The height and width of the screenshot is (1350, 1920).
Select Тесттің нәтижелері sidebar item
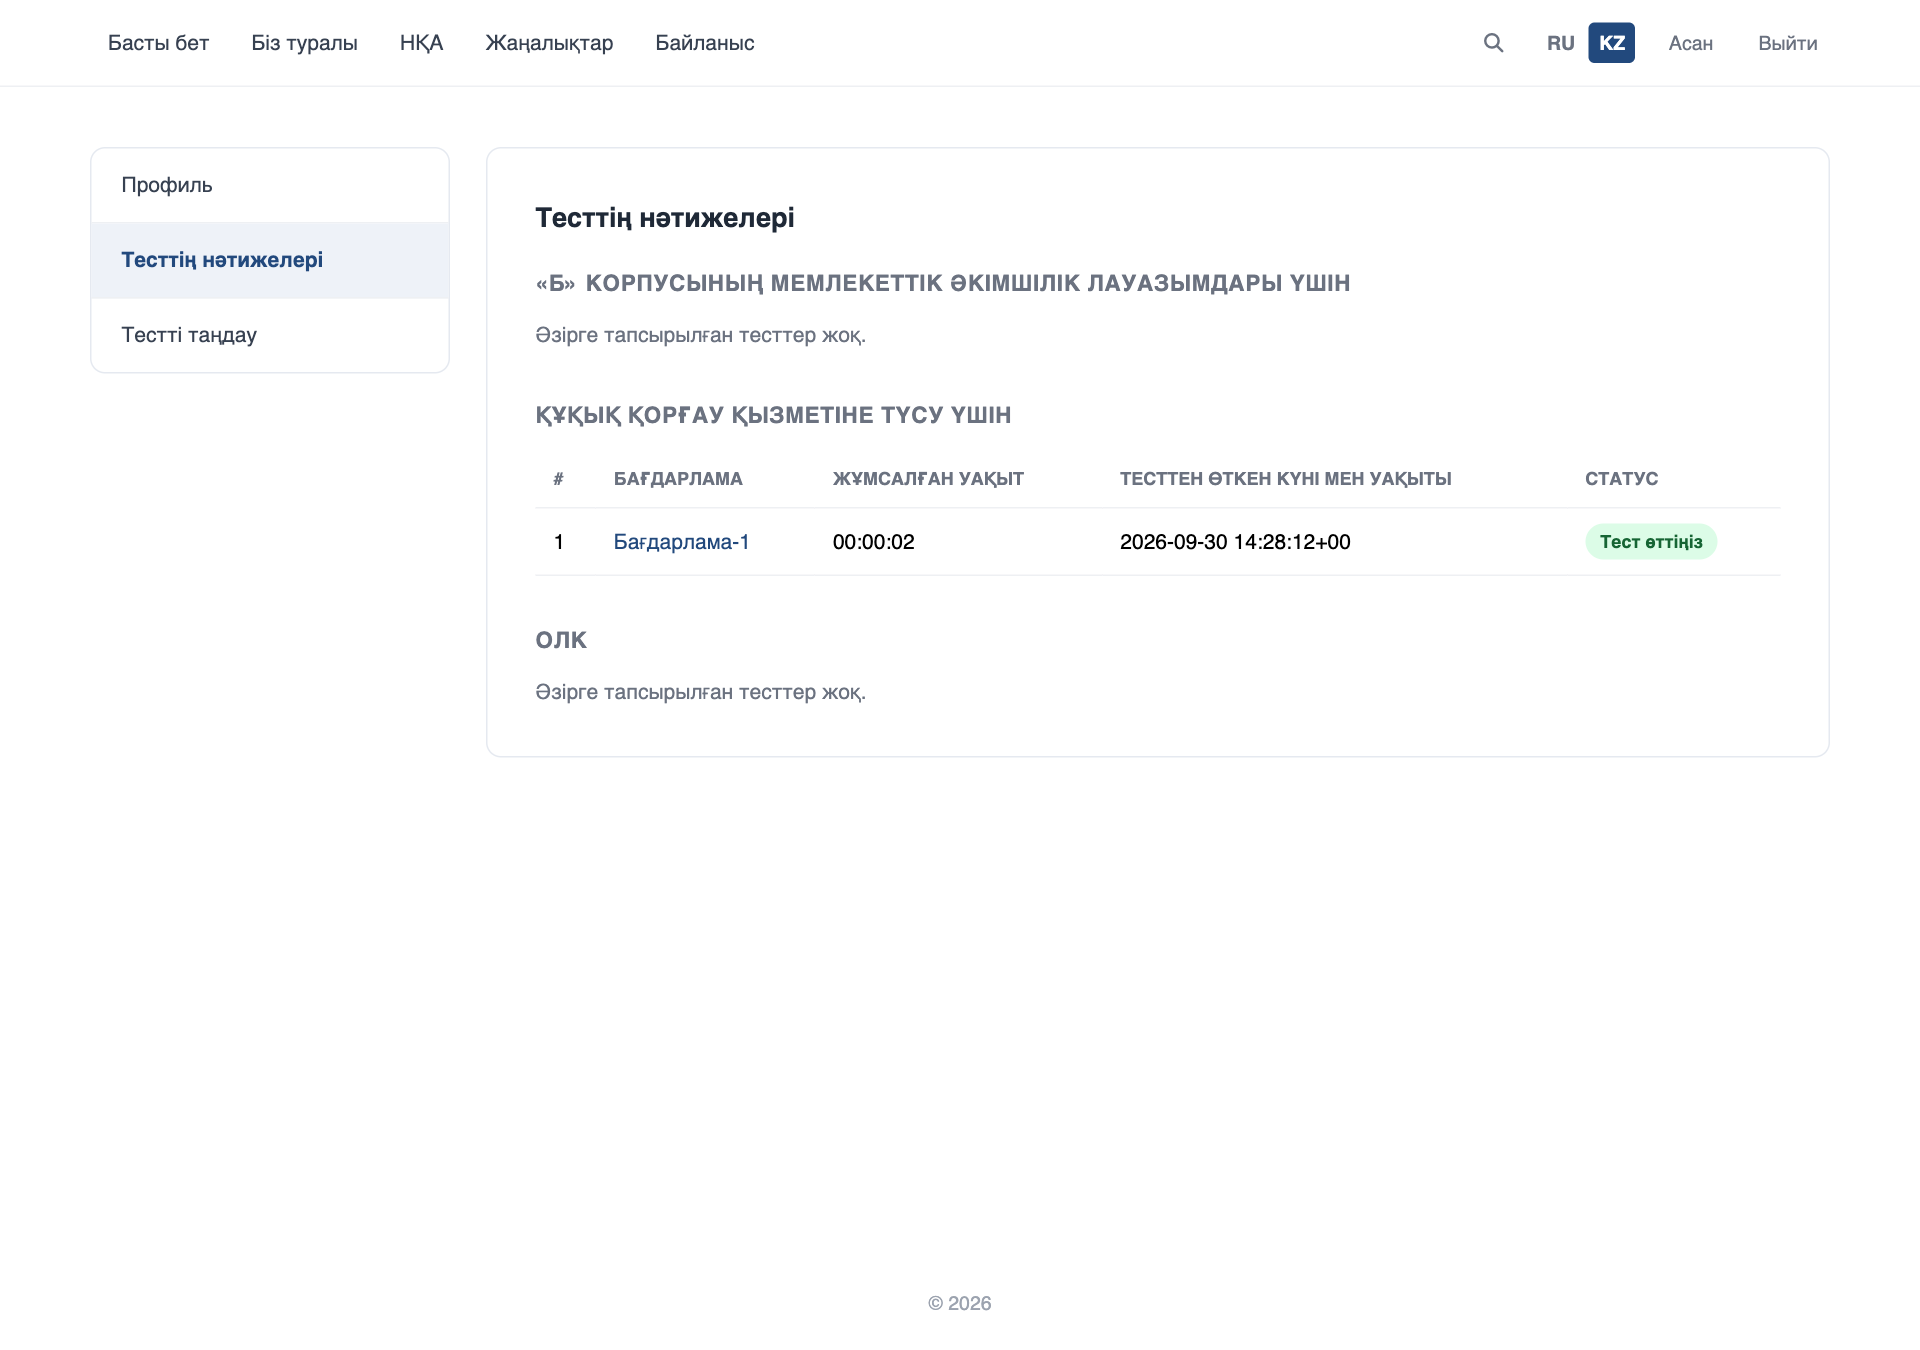click(270, 260)
